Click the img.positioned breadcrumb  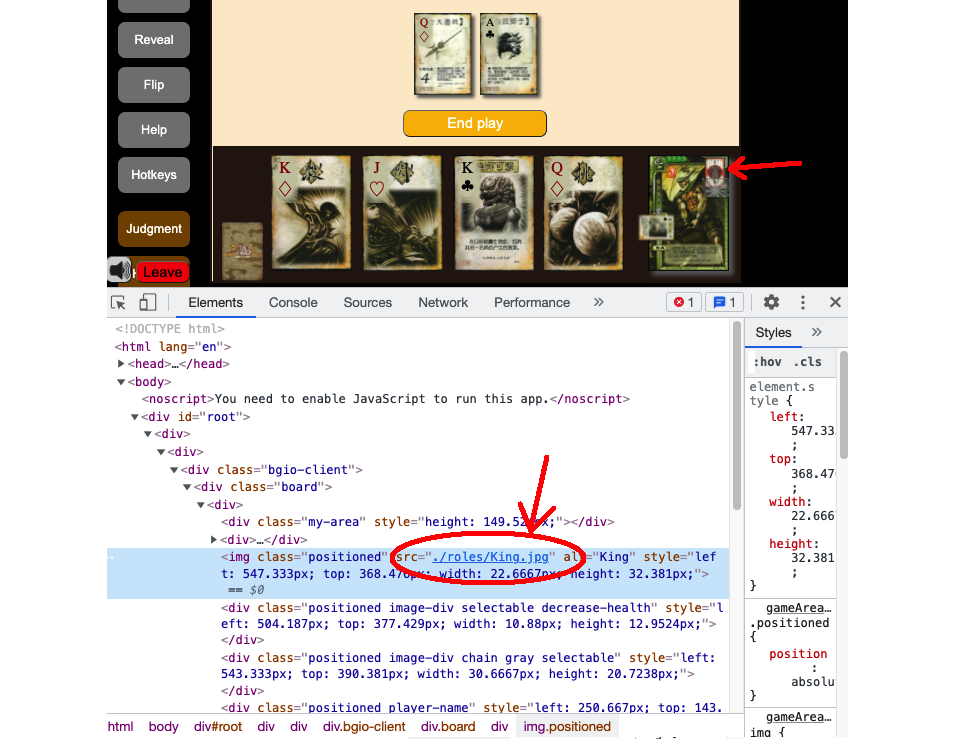[567, 727]
